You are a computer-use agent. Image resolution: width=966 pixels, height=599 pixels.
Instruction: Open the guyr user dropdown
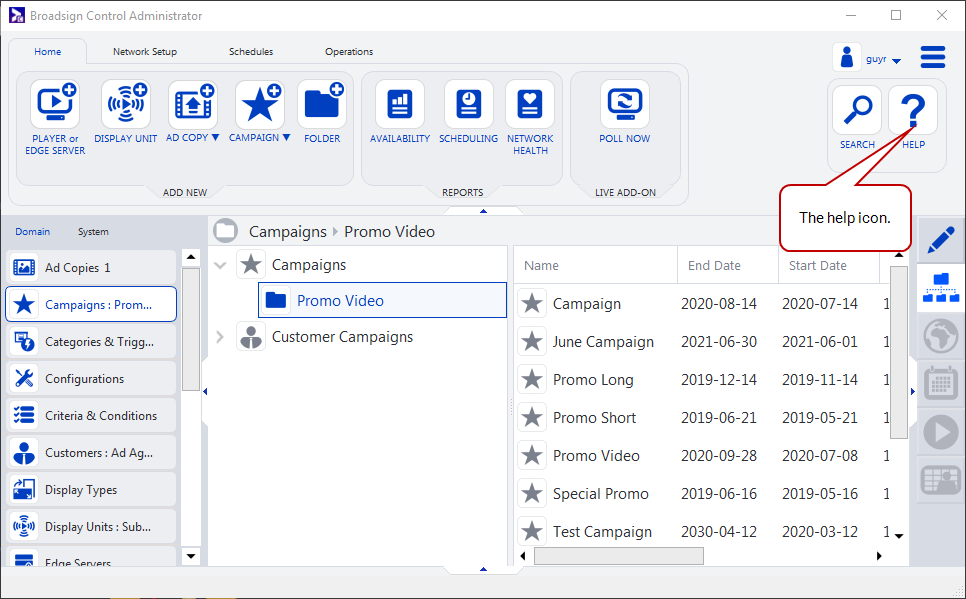(896, 60)
